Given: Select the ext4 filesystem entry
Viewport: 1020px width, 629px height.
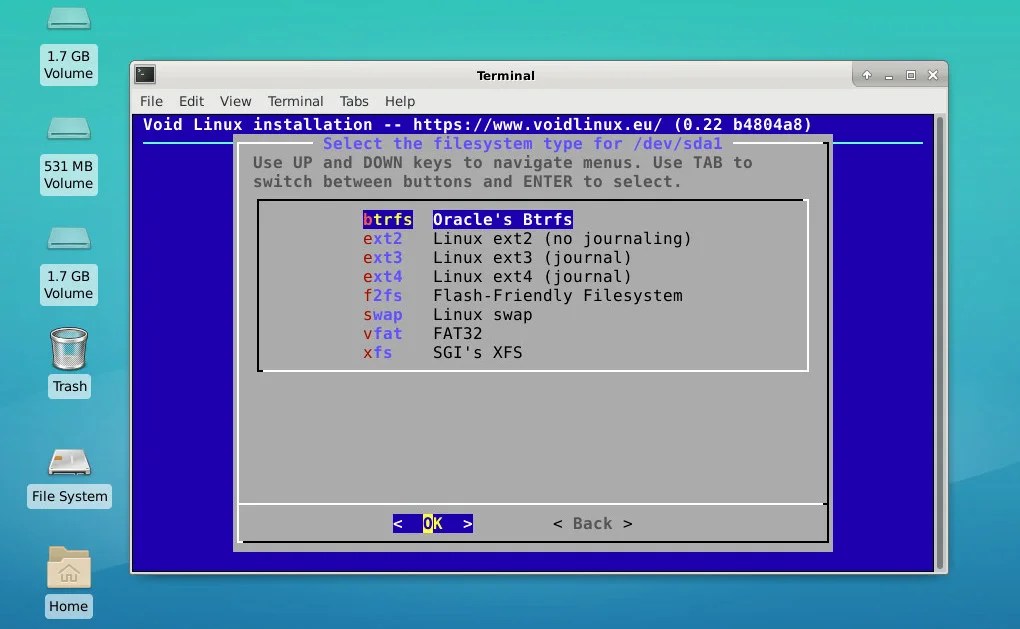Looking at the screenshot, I should (382, 276).
